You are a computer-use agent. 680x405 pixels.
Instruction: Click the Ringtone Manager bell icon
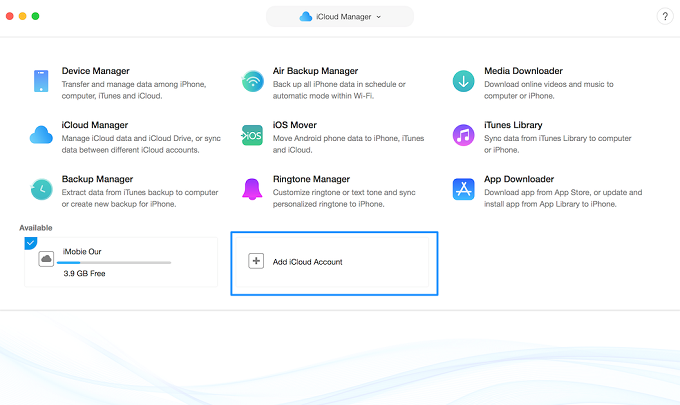point(252,189)
